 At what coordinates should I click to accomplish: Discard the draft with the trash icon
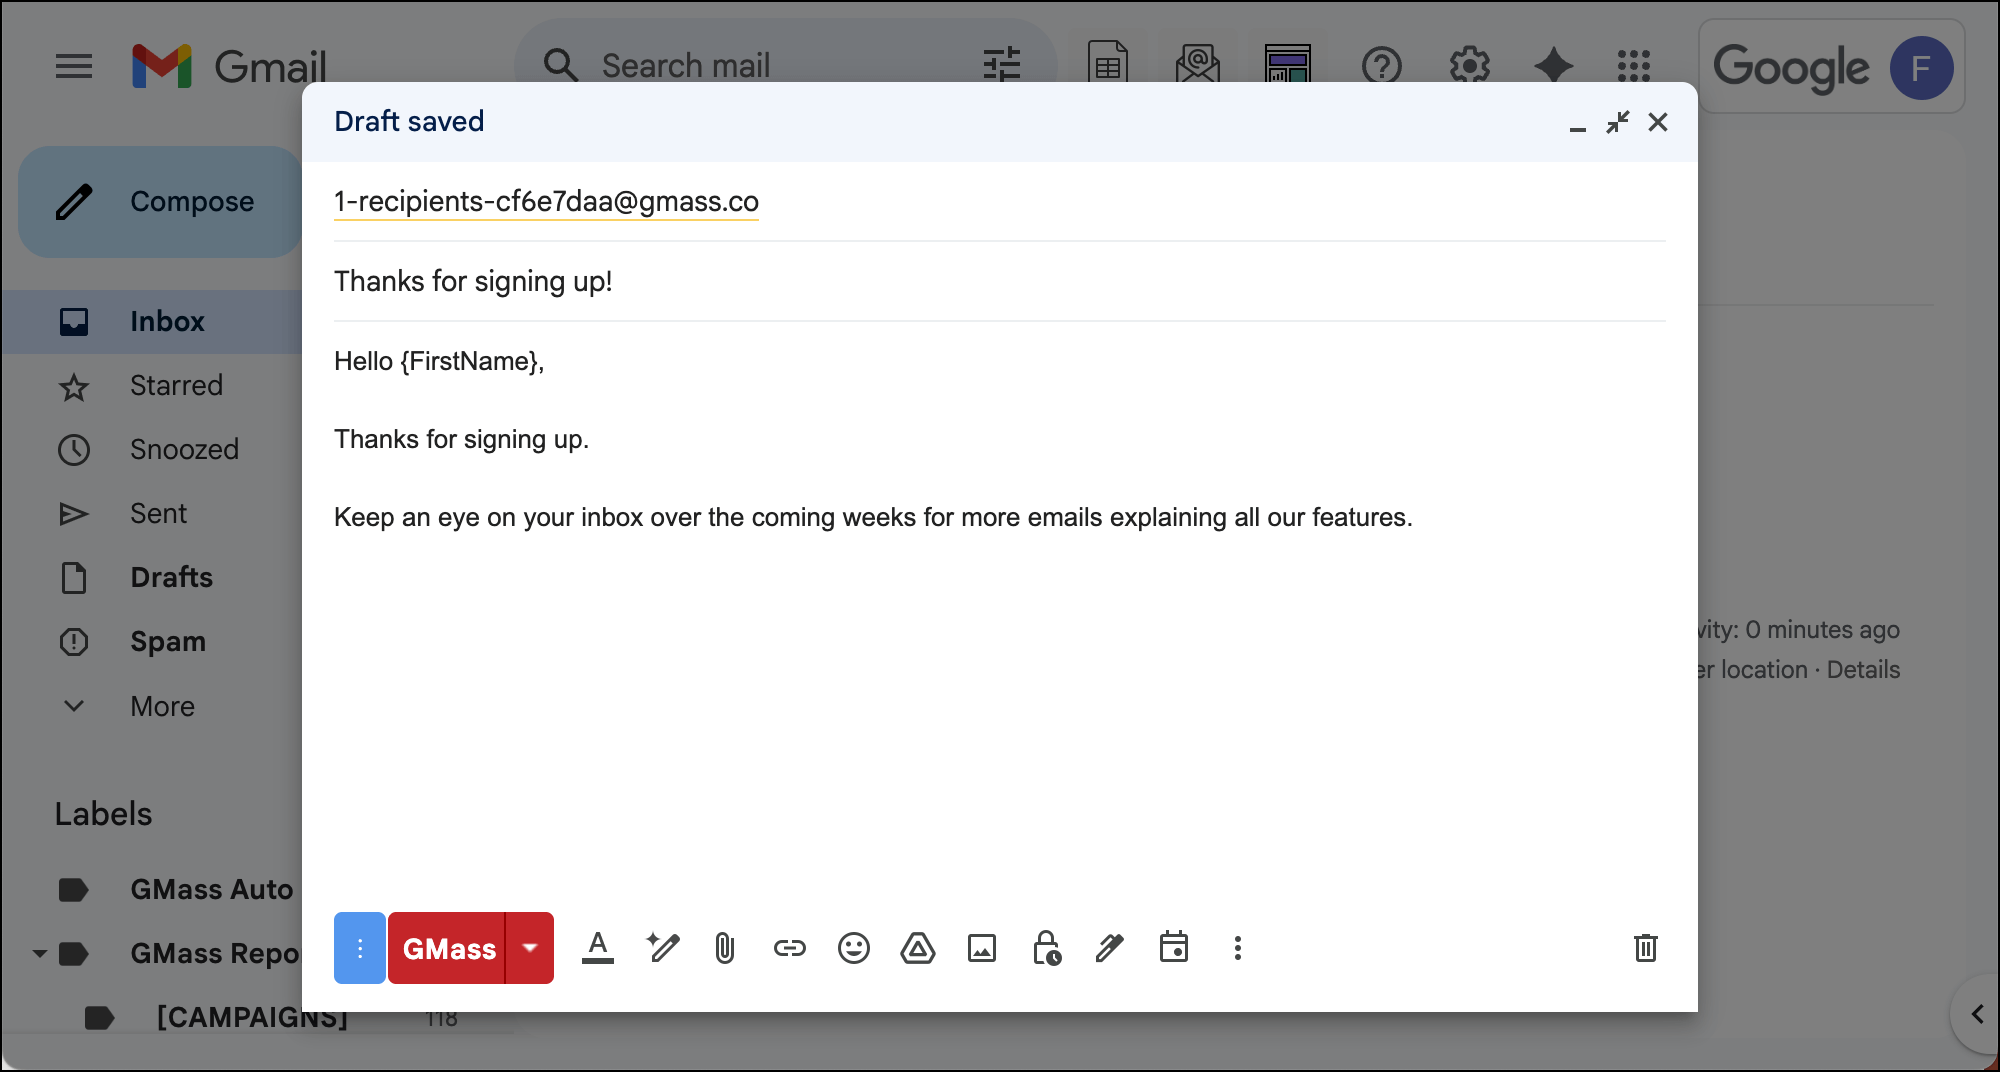pyautogui.click(x=1646, y=948)
